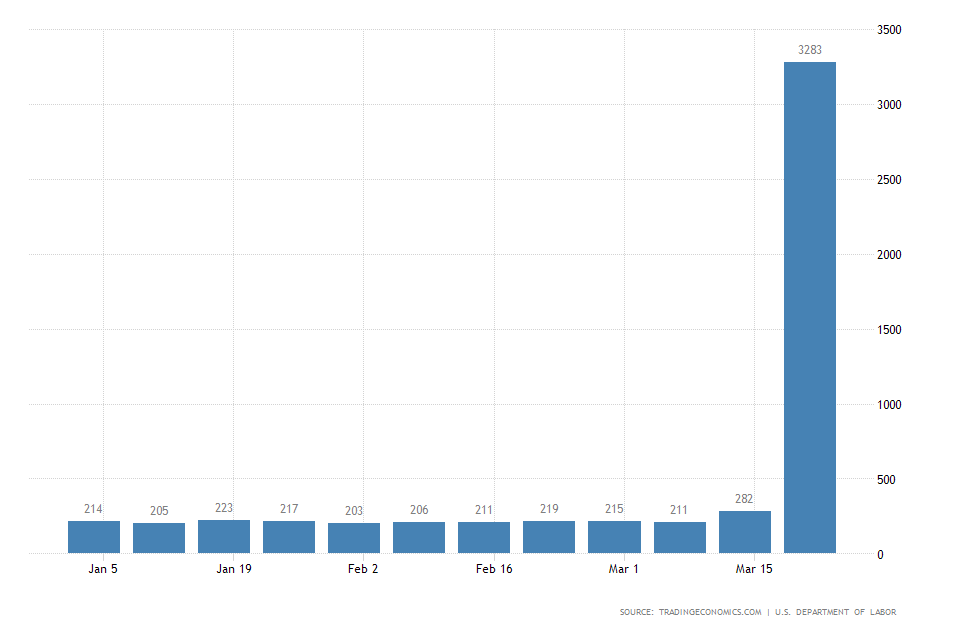The height and width of the screenshot is (636, 954).
Task: Select the bar valued 282
Action: point(745,533)
